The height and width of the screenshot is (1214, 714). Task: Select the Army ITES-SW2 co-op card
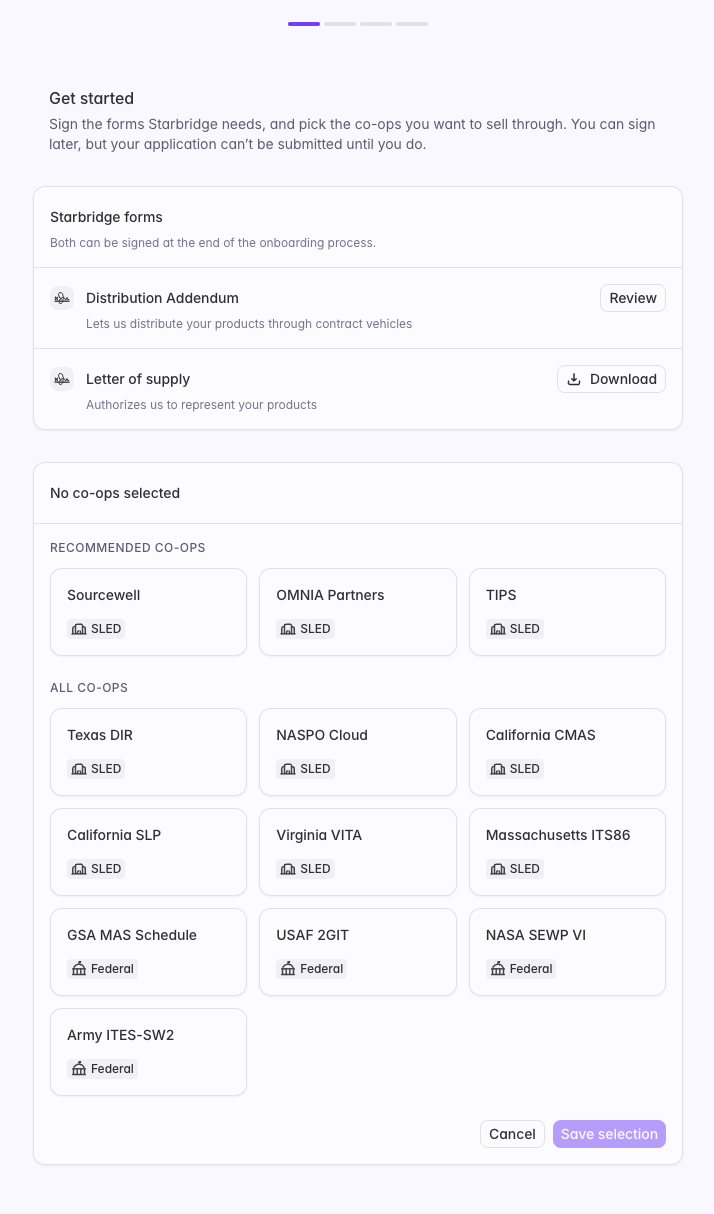(148, 1052)
